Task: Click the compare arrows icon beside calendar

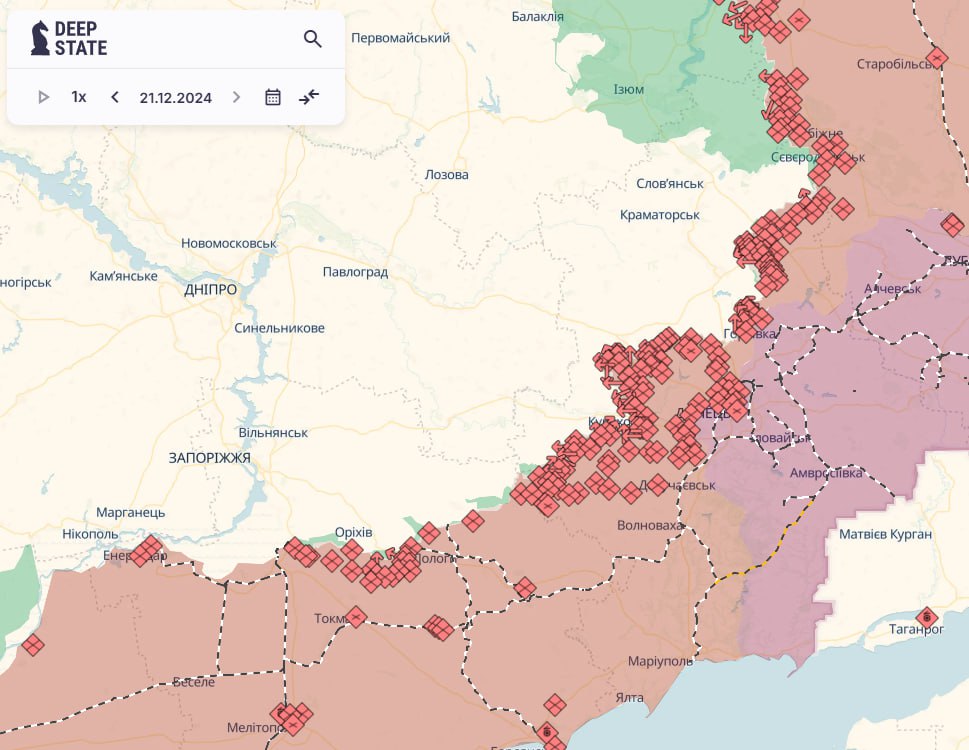Action: point(309,97)
